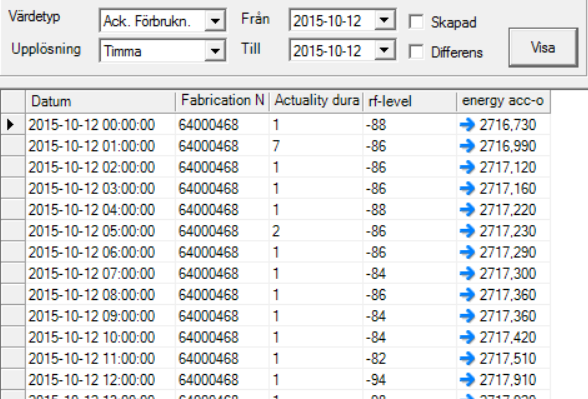This screenshot has width=588, height=399.
Task: Click the blue arrow icon beside 2717,910
Action: [467, 380]
